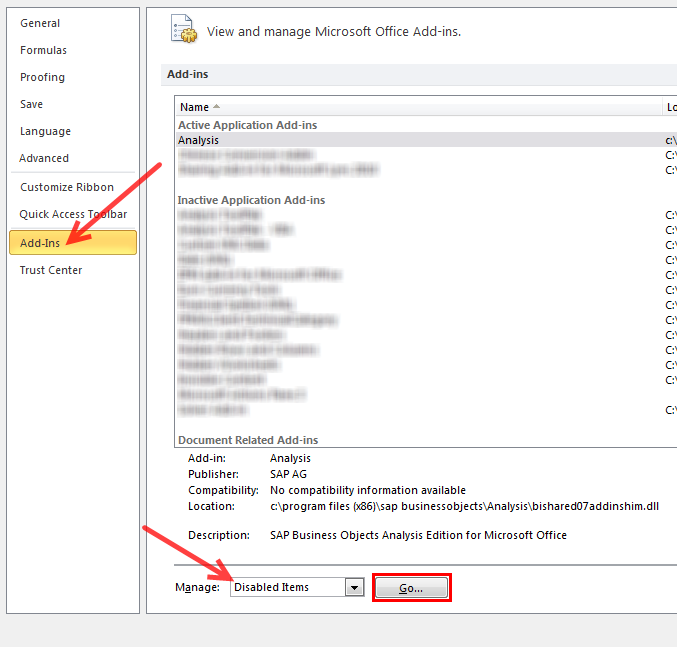Click the Disabled Items combo box

point(297,587)
